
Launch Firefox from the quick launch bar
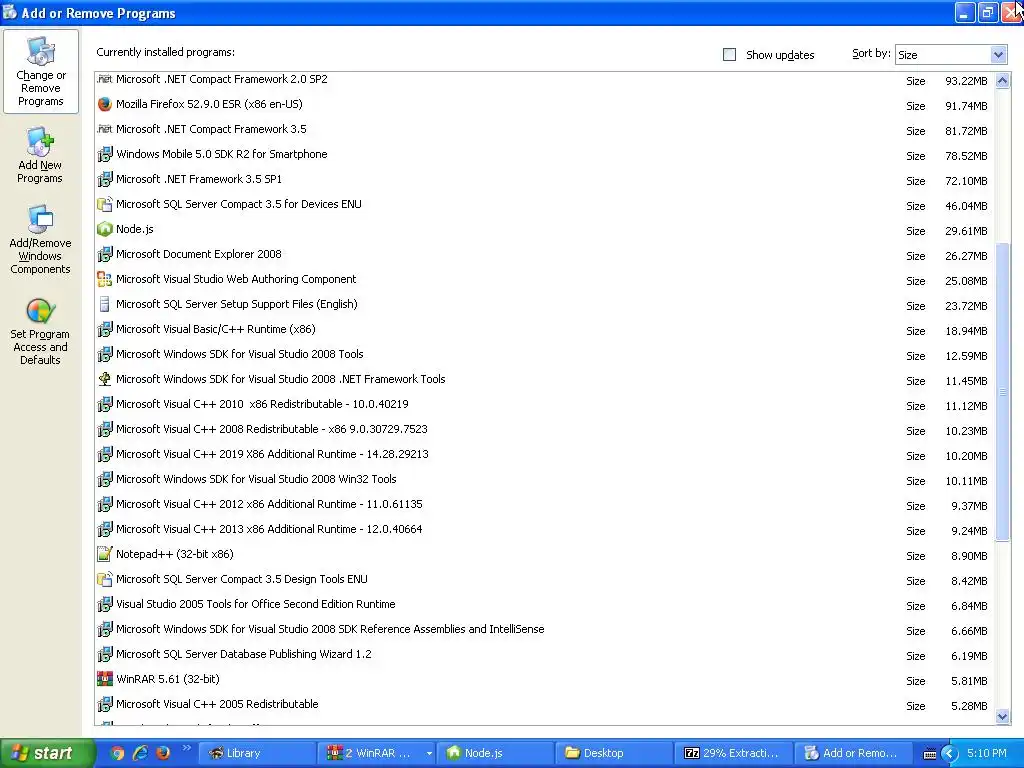click(163, 753)
